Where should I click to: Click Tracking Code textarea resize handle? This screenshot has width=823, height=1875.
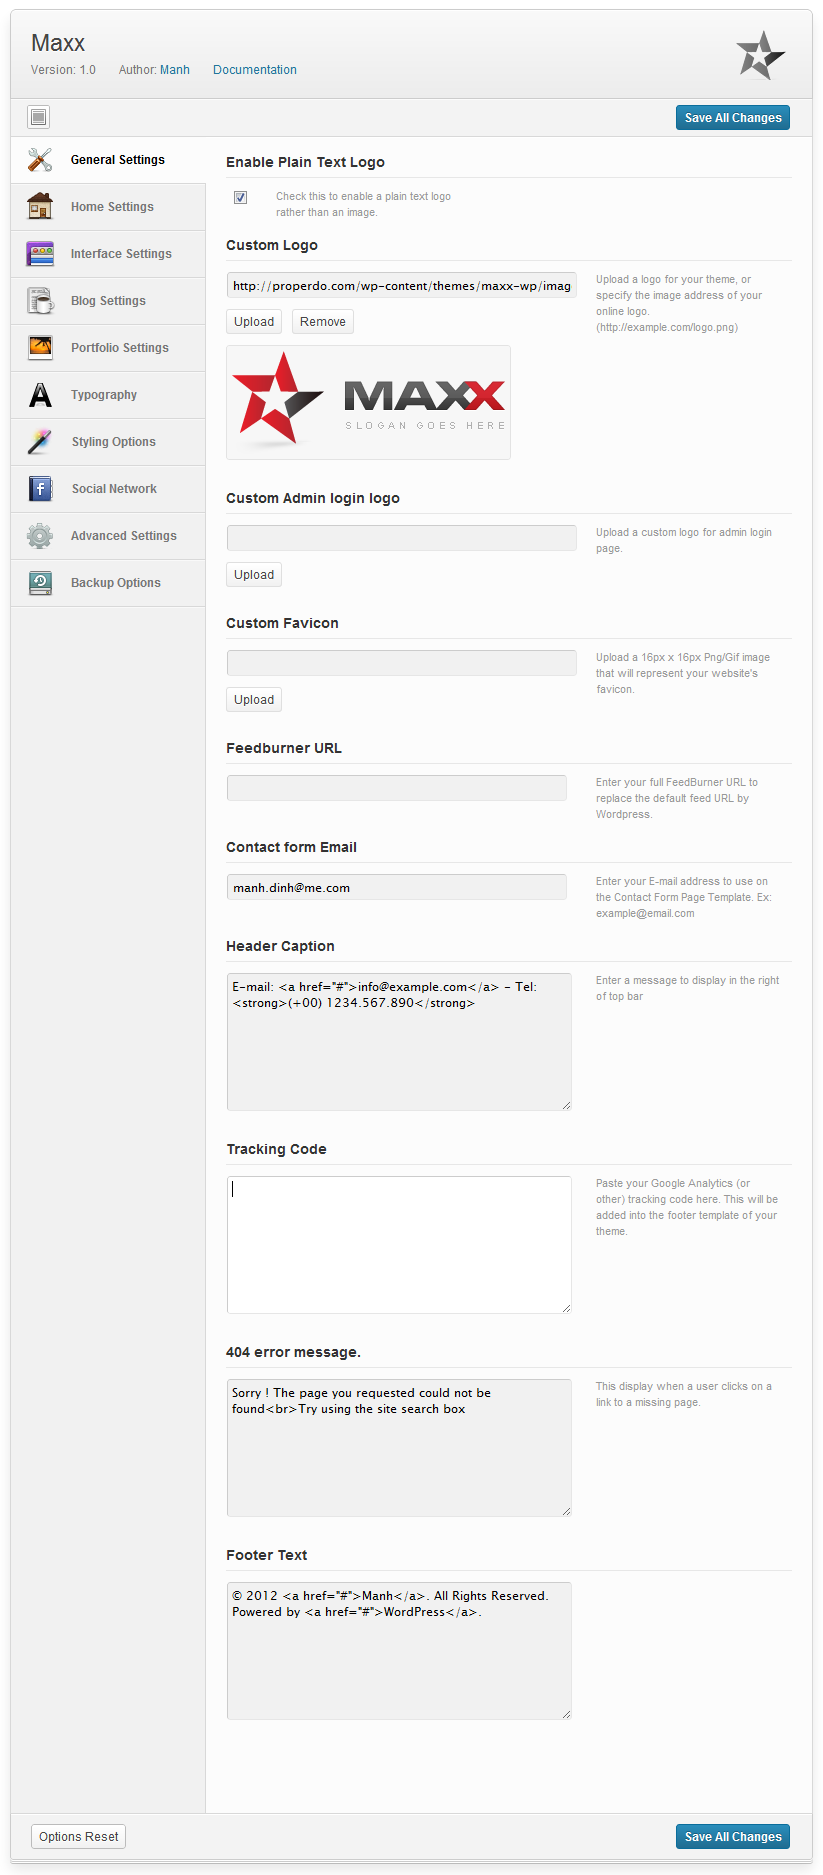point(566,1308)
